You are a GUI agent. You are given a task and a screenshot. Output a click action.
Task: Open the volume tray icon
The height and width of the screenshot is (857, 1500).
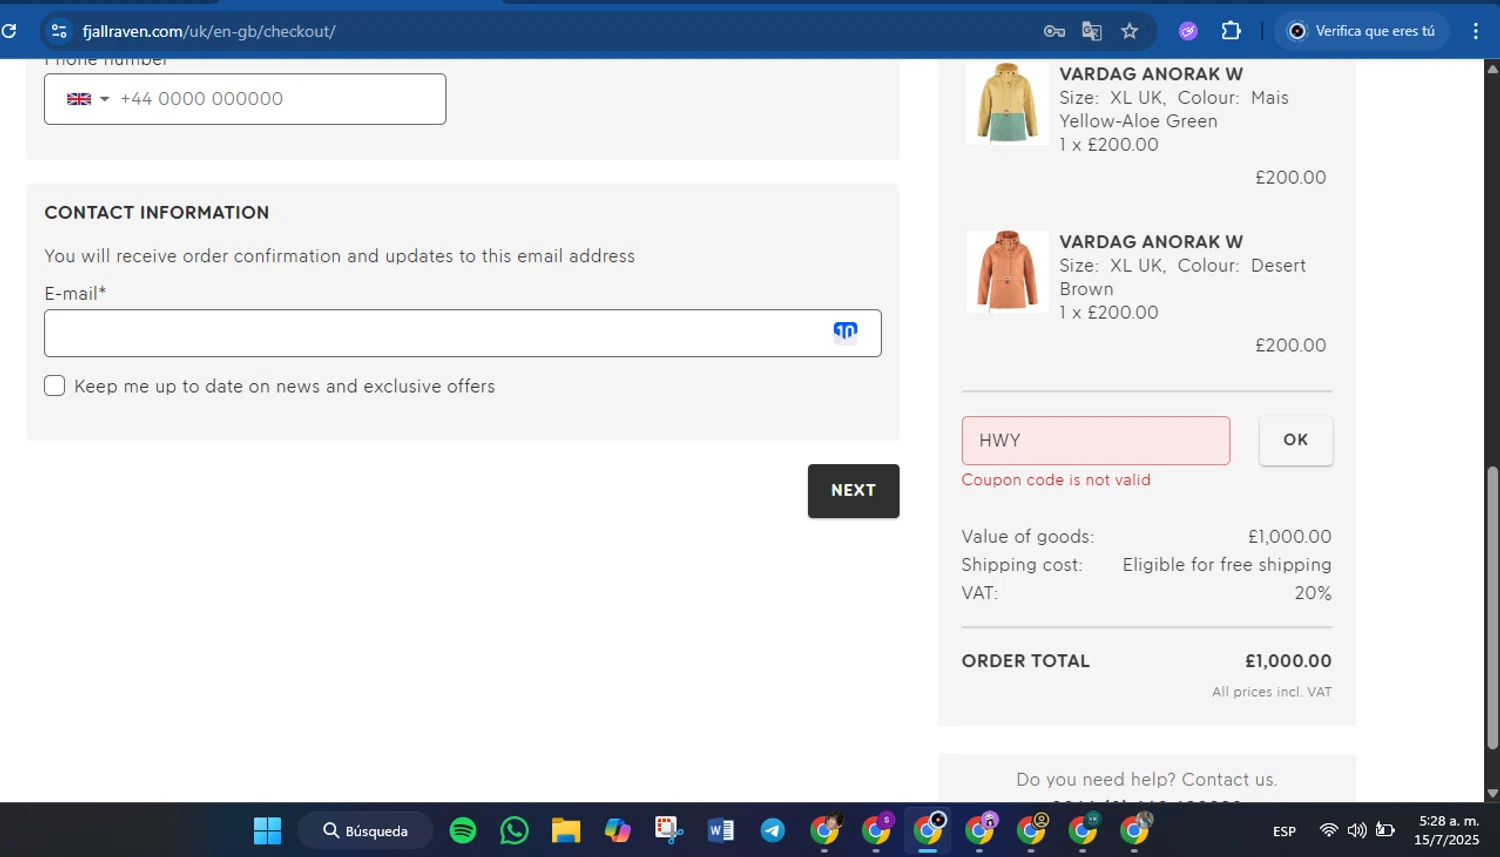pyautogui.click(x=1357, y=830)
